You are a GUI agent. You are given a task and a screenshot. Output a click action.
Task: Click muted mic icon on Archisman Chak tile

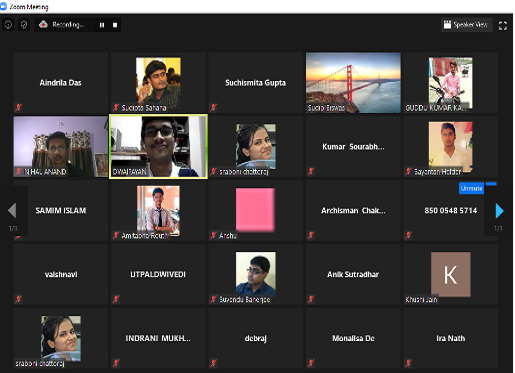coord(311,235)
